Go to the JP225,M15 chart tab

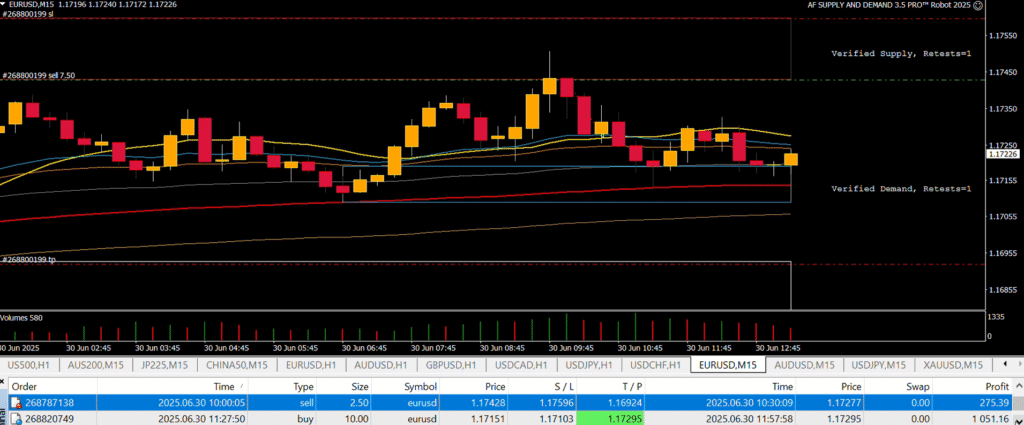164,365
